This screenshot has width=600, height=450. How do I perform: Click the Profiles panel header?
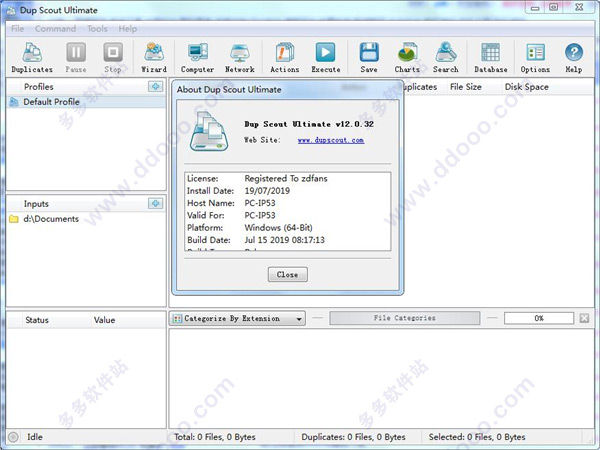(39, 86)
